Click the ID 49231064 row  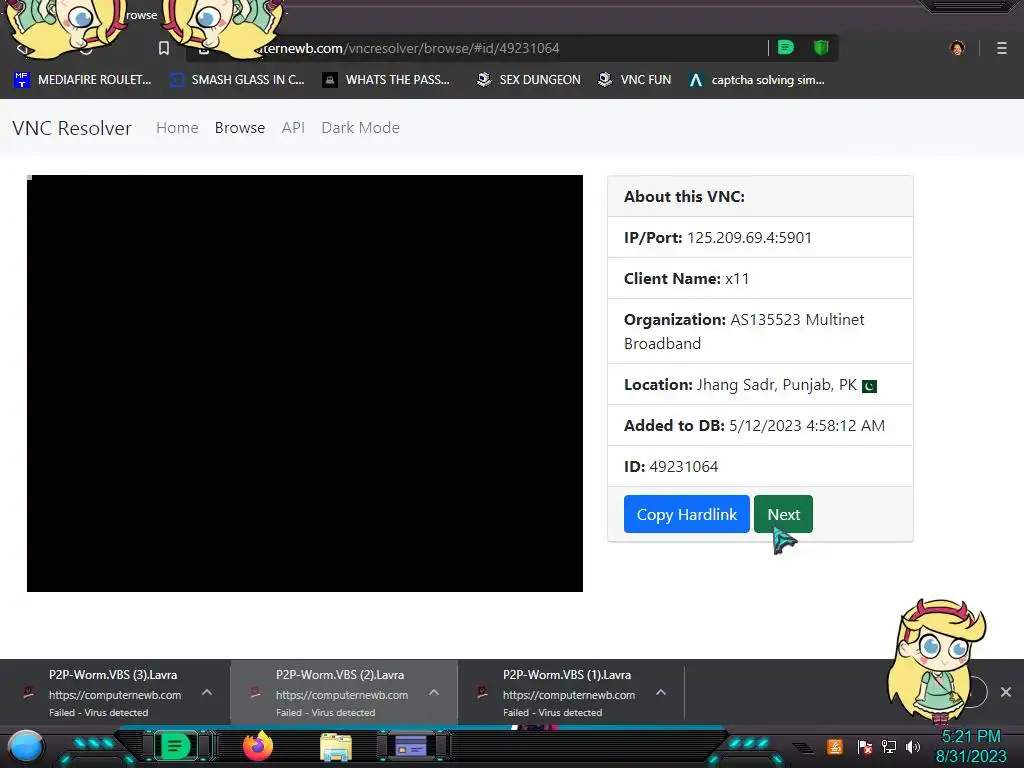pyautogui.click(x=760, y=467)
